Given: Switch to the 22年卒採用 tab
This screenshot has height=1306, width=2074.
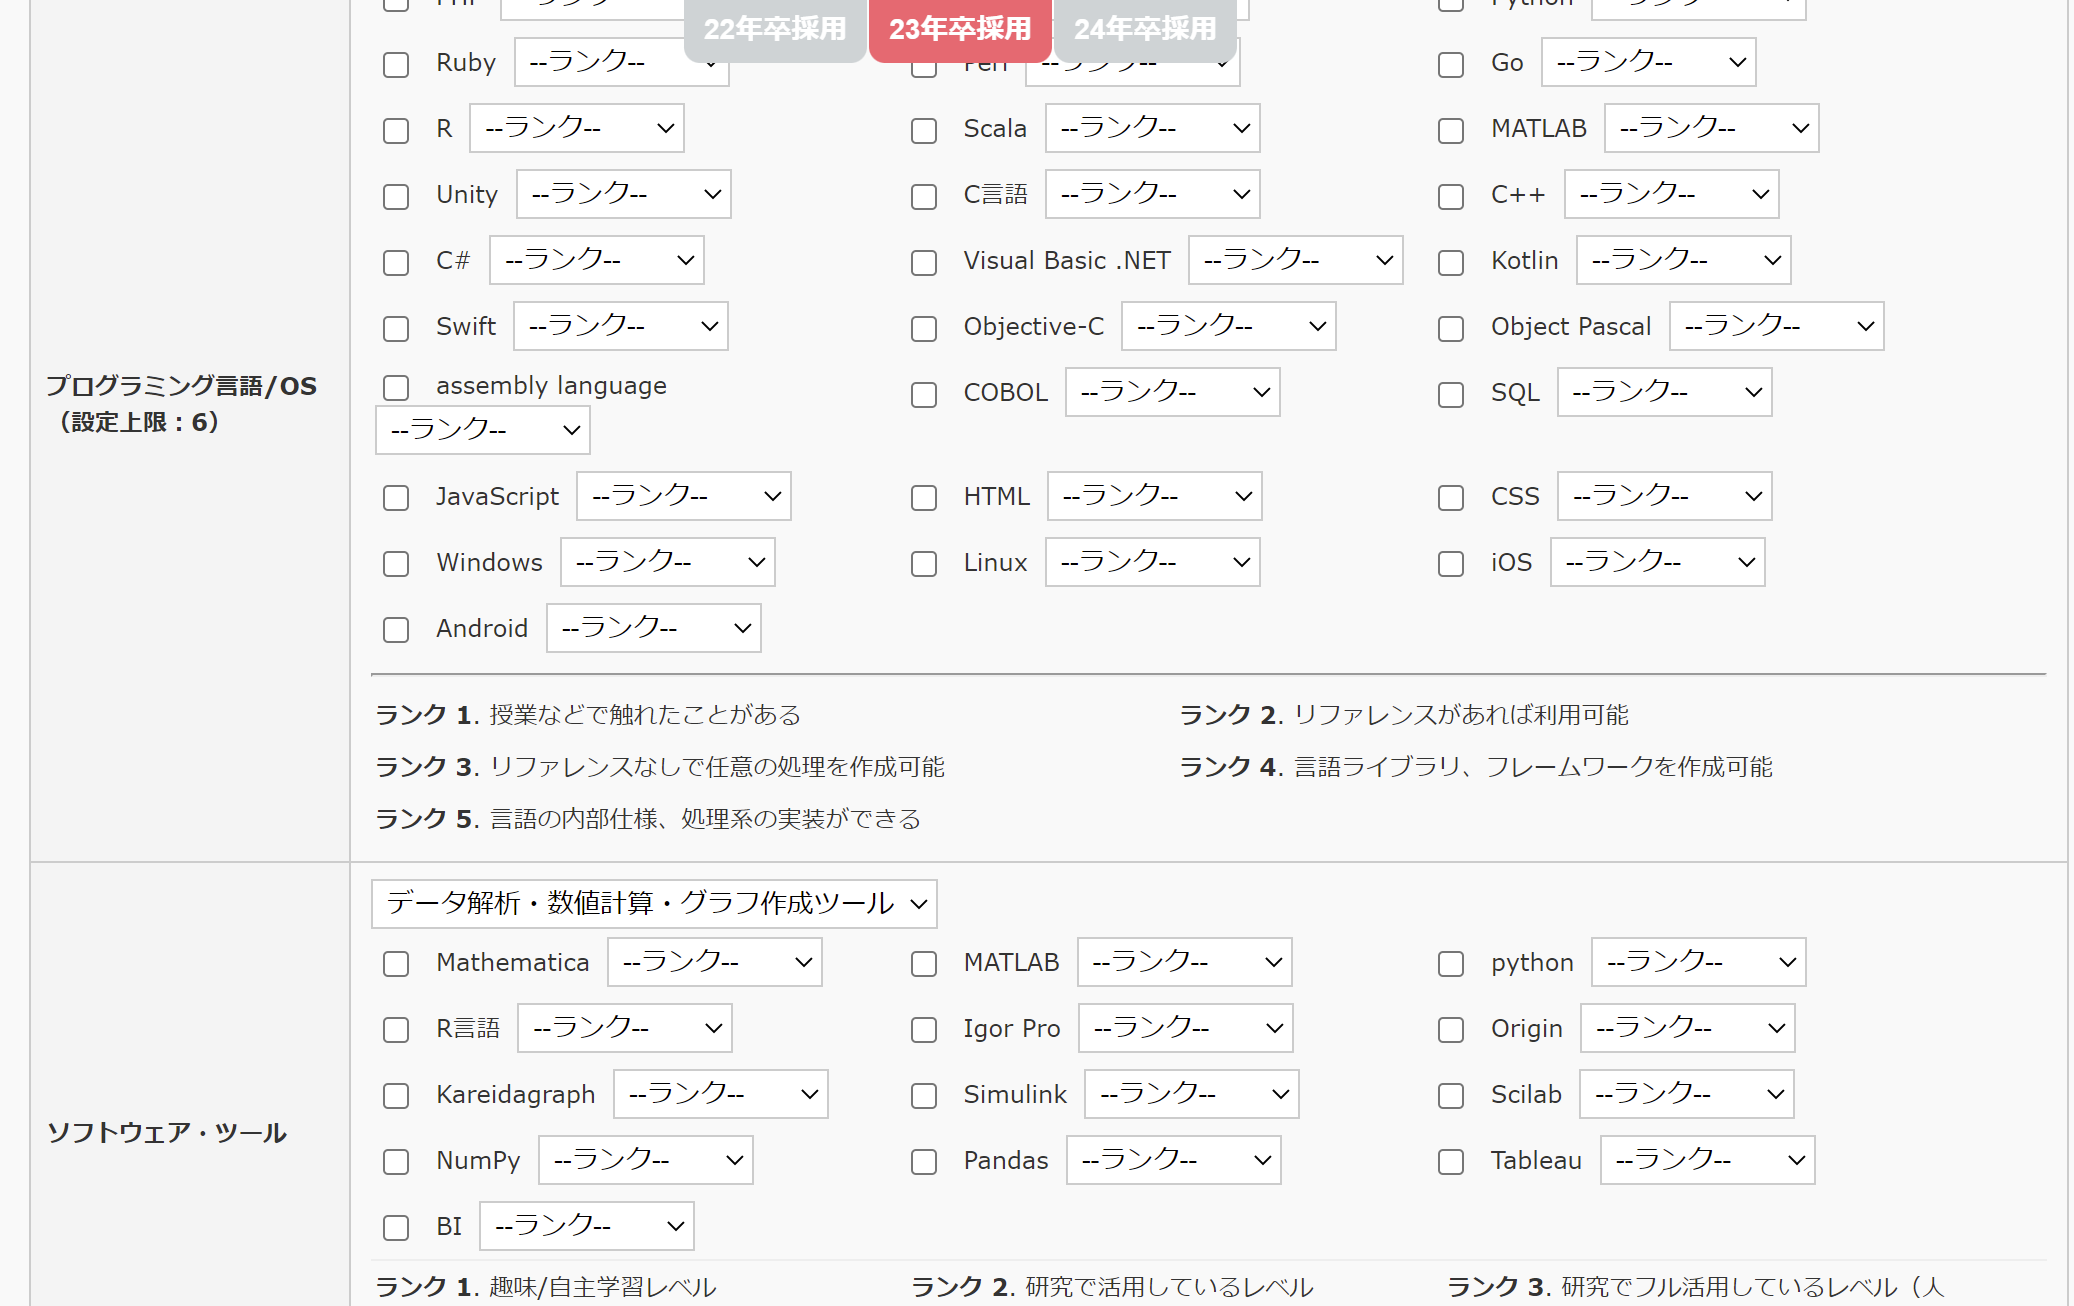Looking at the screenshot, I should pos(774,29).
